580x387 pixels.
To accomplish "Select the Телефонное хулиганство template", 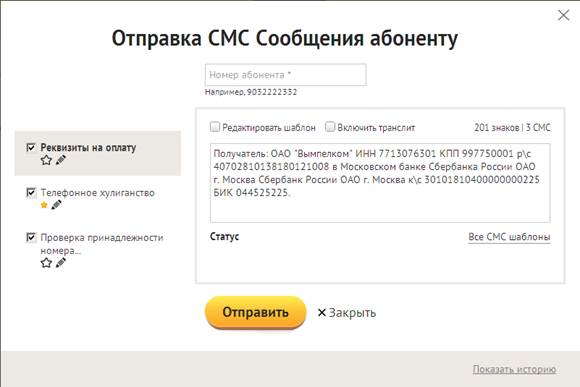I will click(98, 193).
